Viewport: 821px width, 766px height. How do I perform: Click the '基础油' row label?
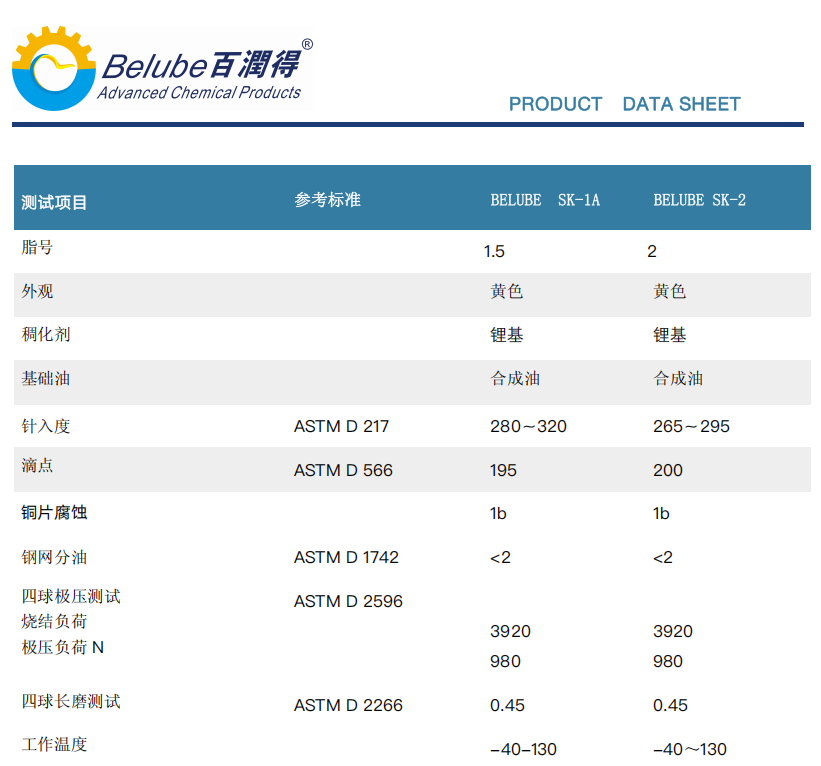click(46, 378)
